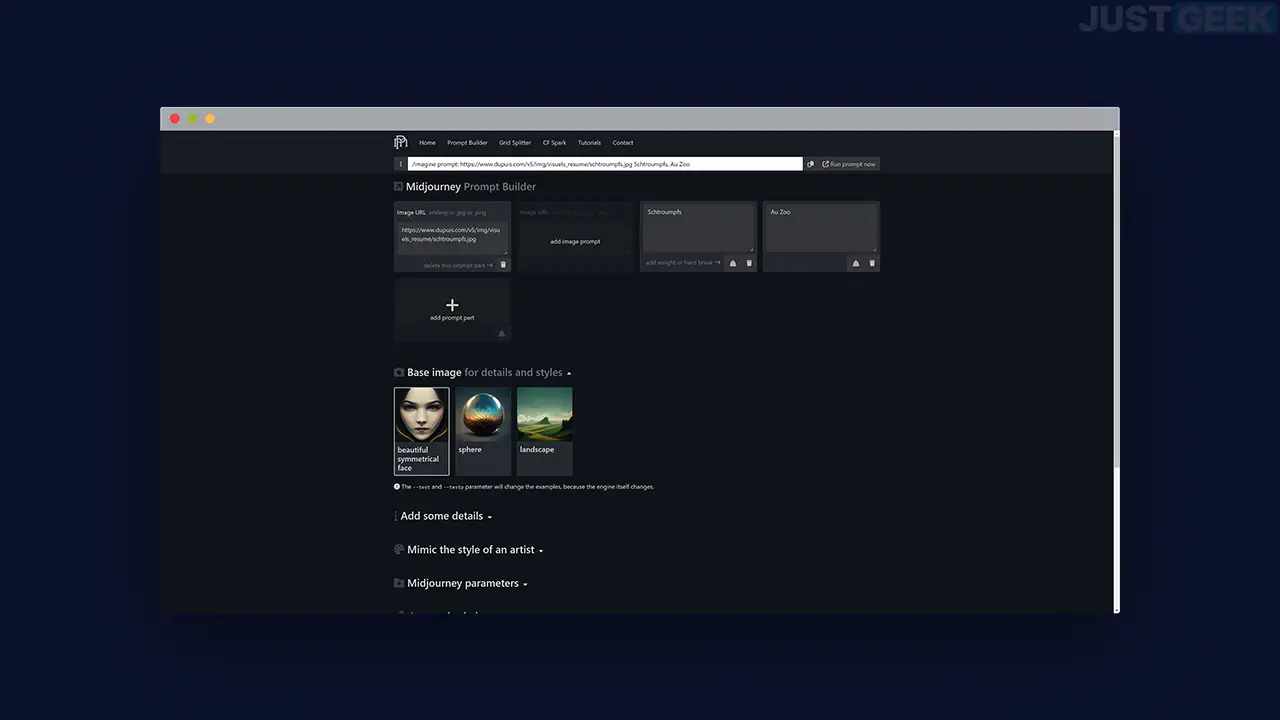Click the camera icon beside Base image
The image size is (1280, 720).
[399, 372]
